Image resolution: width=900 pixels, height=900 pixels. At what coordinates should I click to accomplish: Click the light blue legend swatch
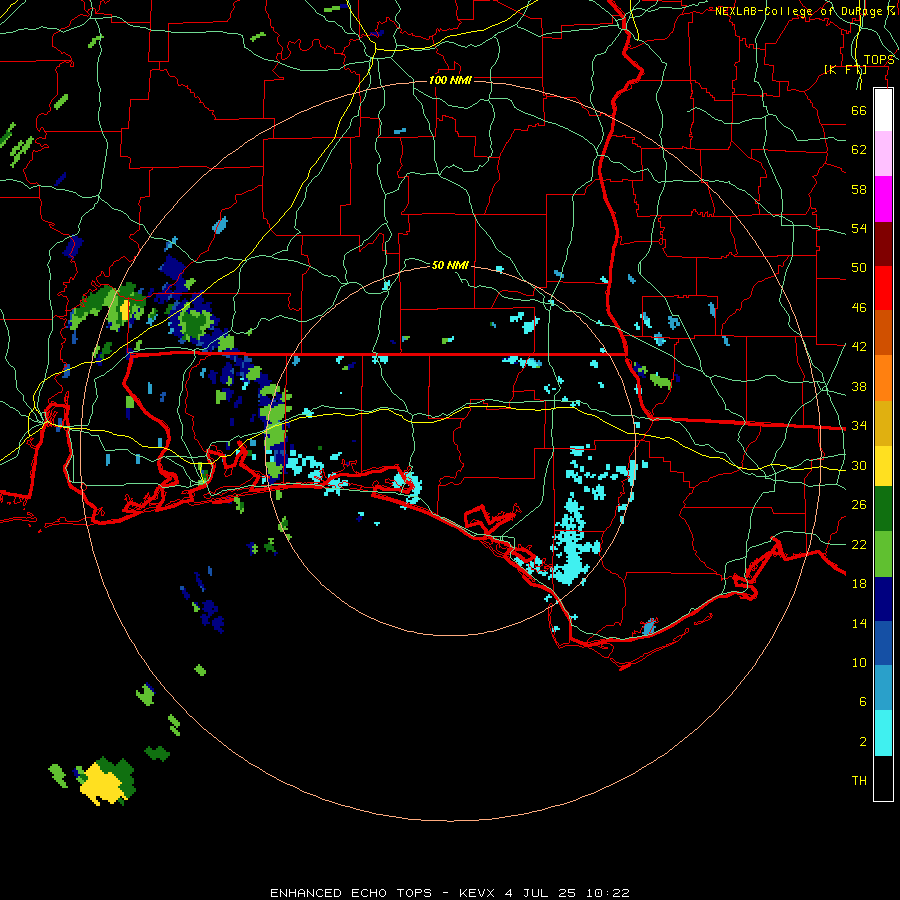pyautogui.click(x=883, y=688)
